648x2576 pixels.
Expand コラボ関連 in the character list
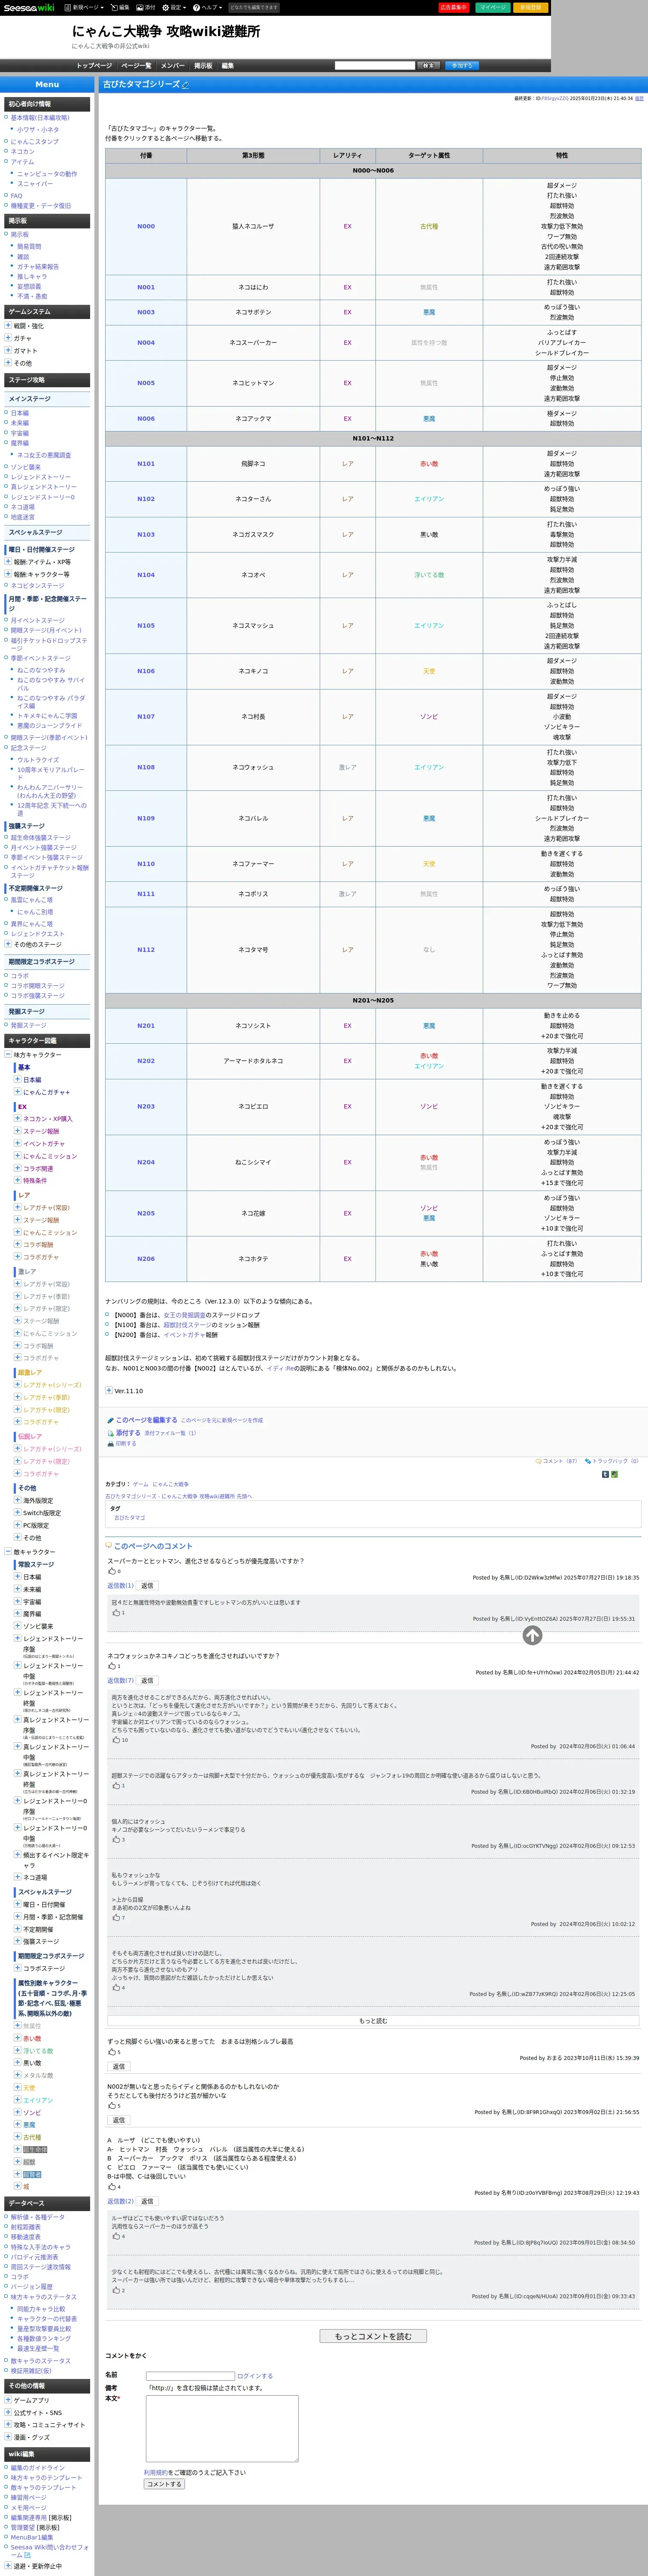(17, 1168)
